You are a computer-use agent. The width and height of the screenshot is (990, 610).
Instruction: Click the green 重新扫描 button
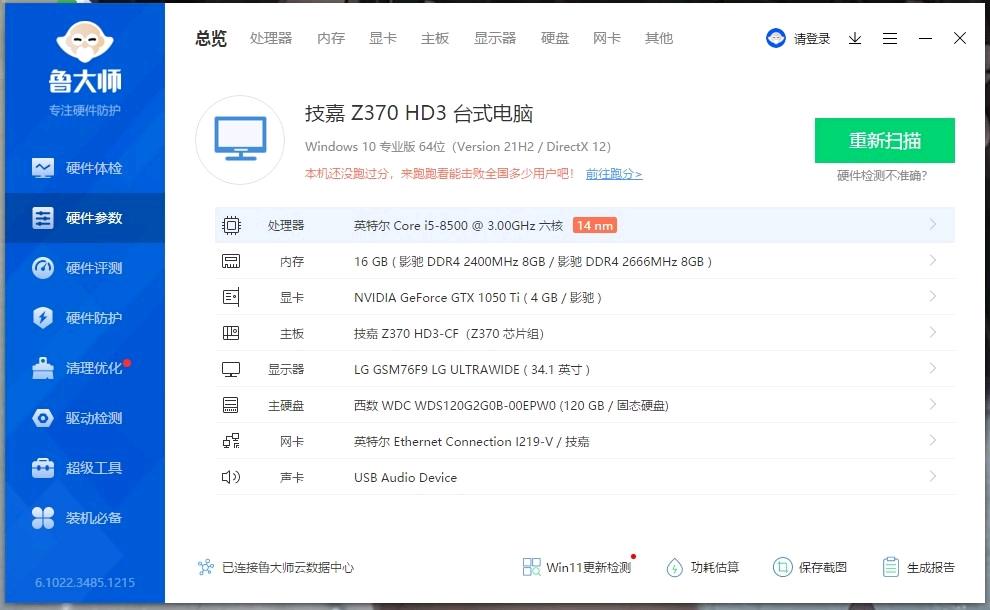885,140
